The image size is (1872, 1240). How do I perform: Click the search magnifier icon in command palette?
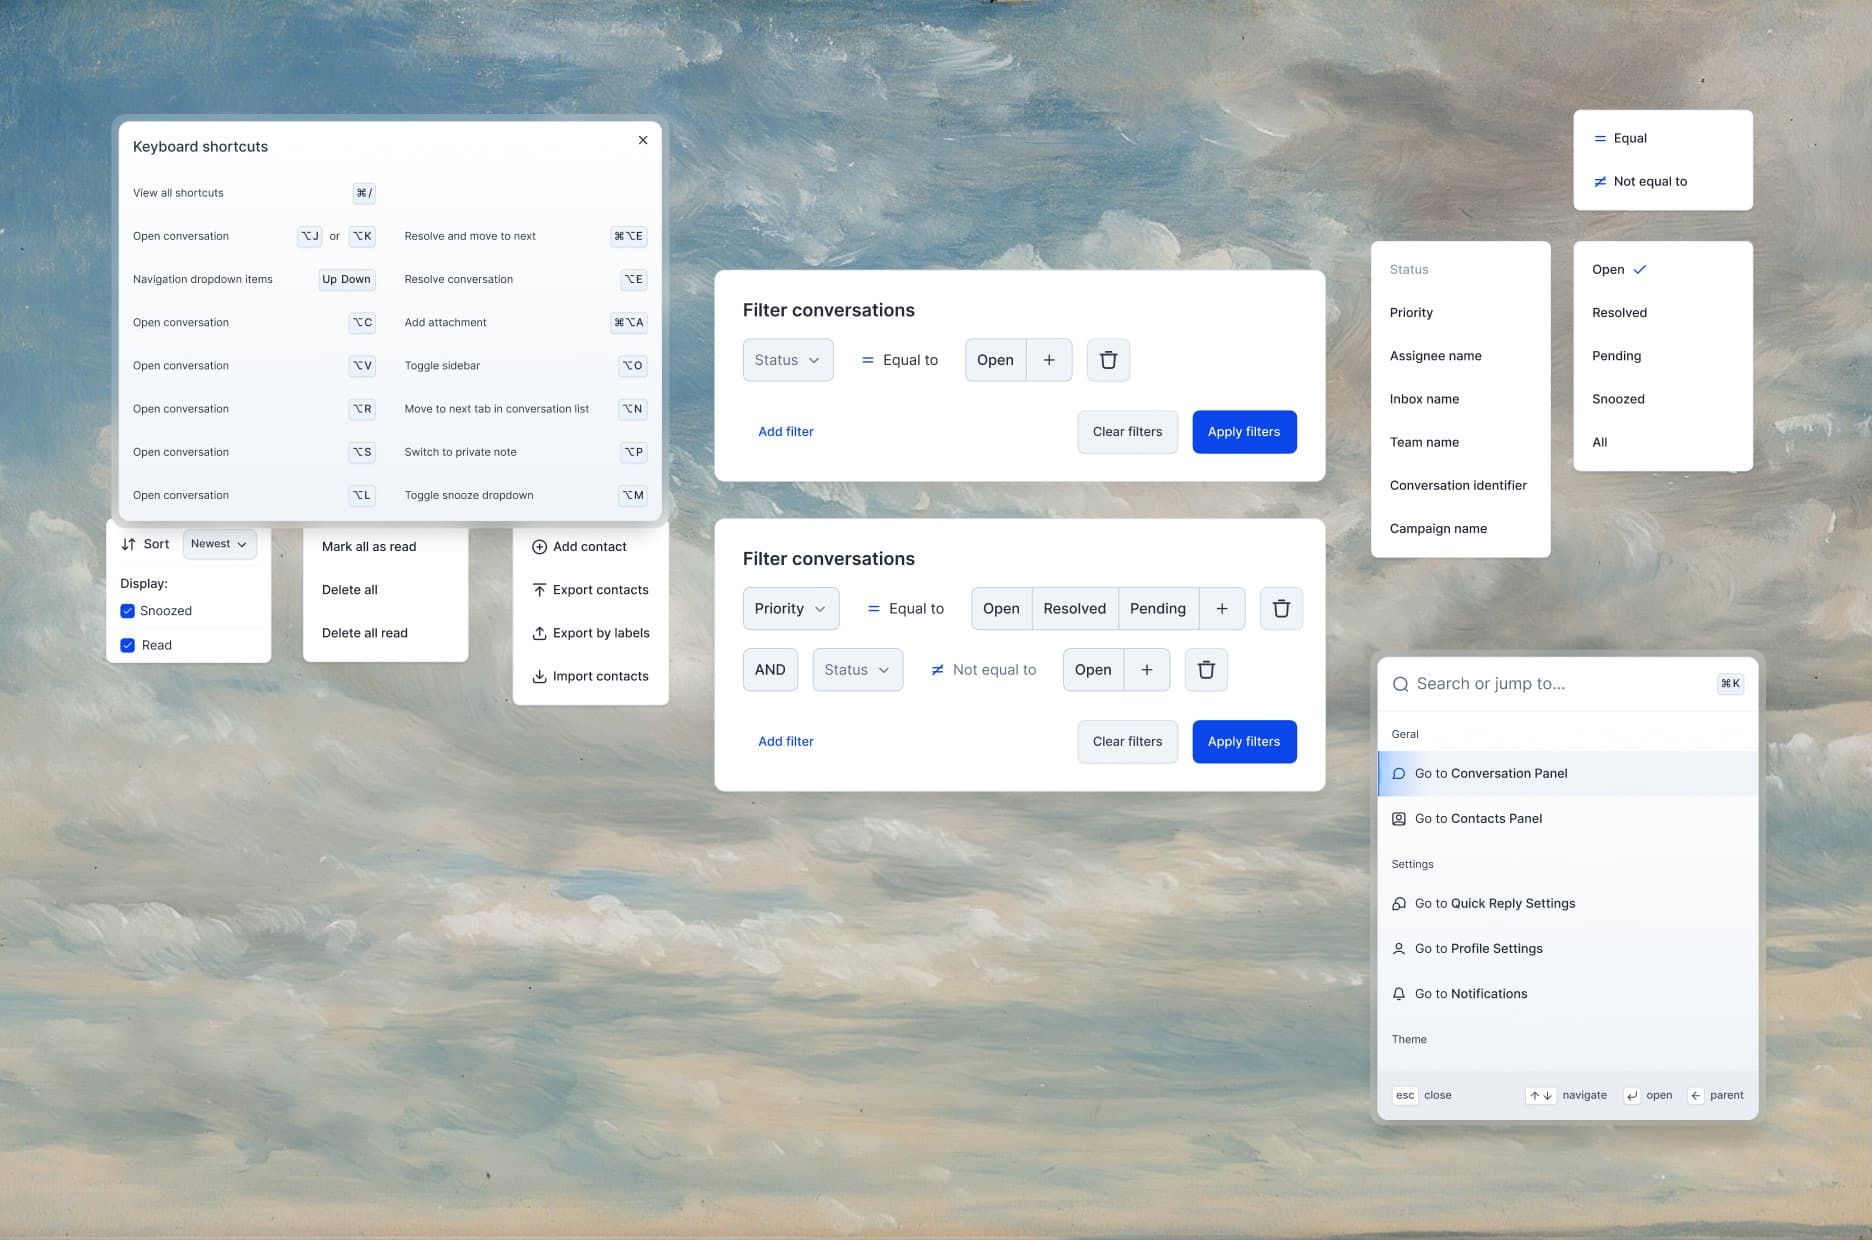point(1400,684)
